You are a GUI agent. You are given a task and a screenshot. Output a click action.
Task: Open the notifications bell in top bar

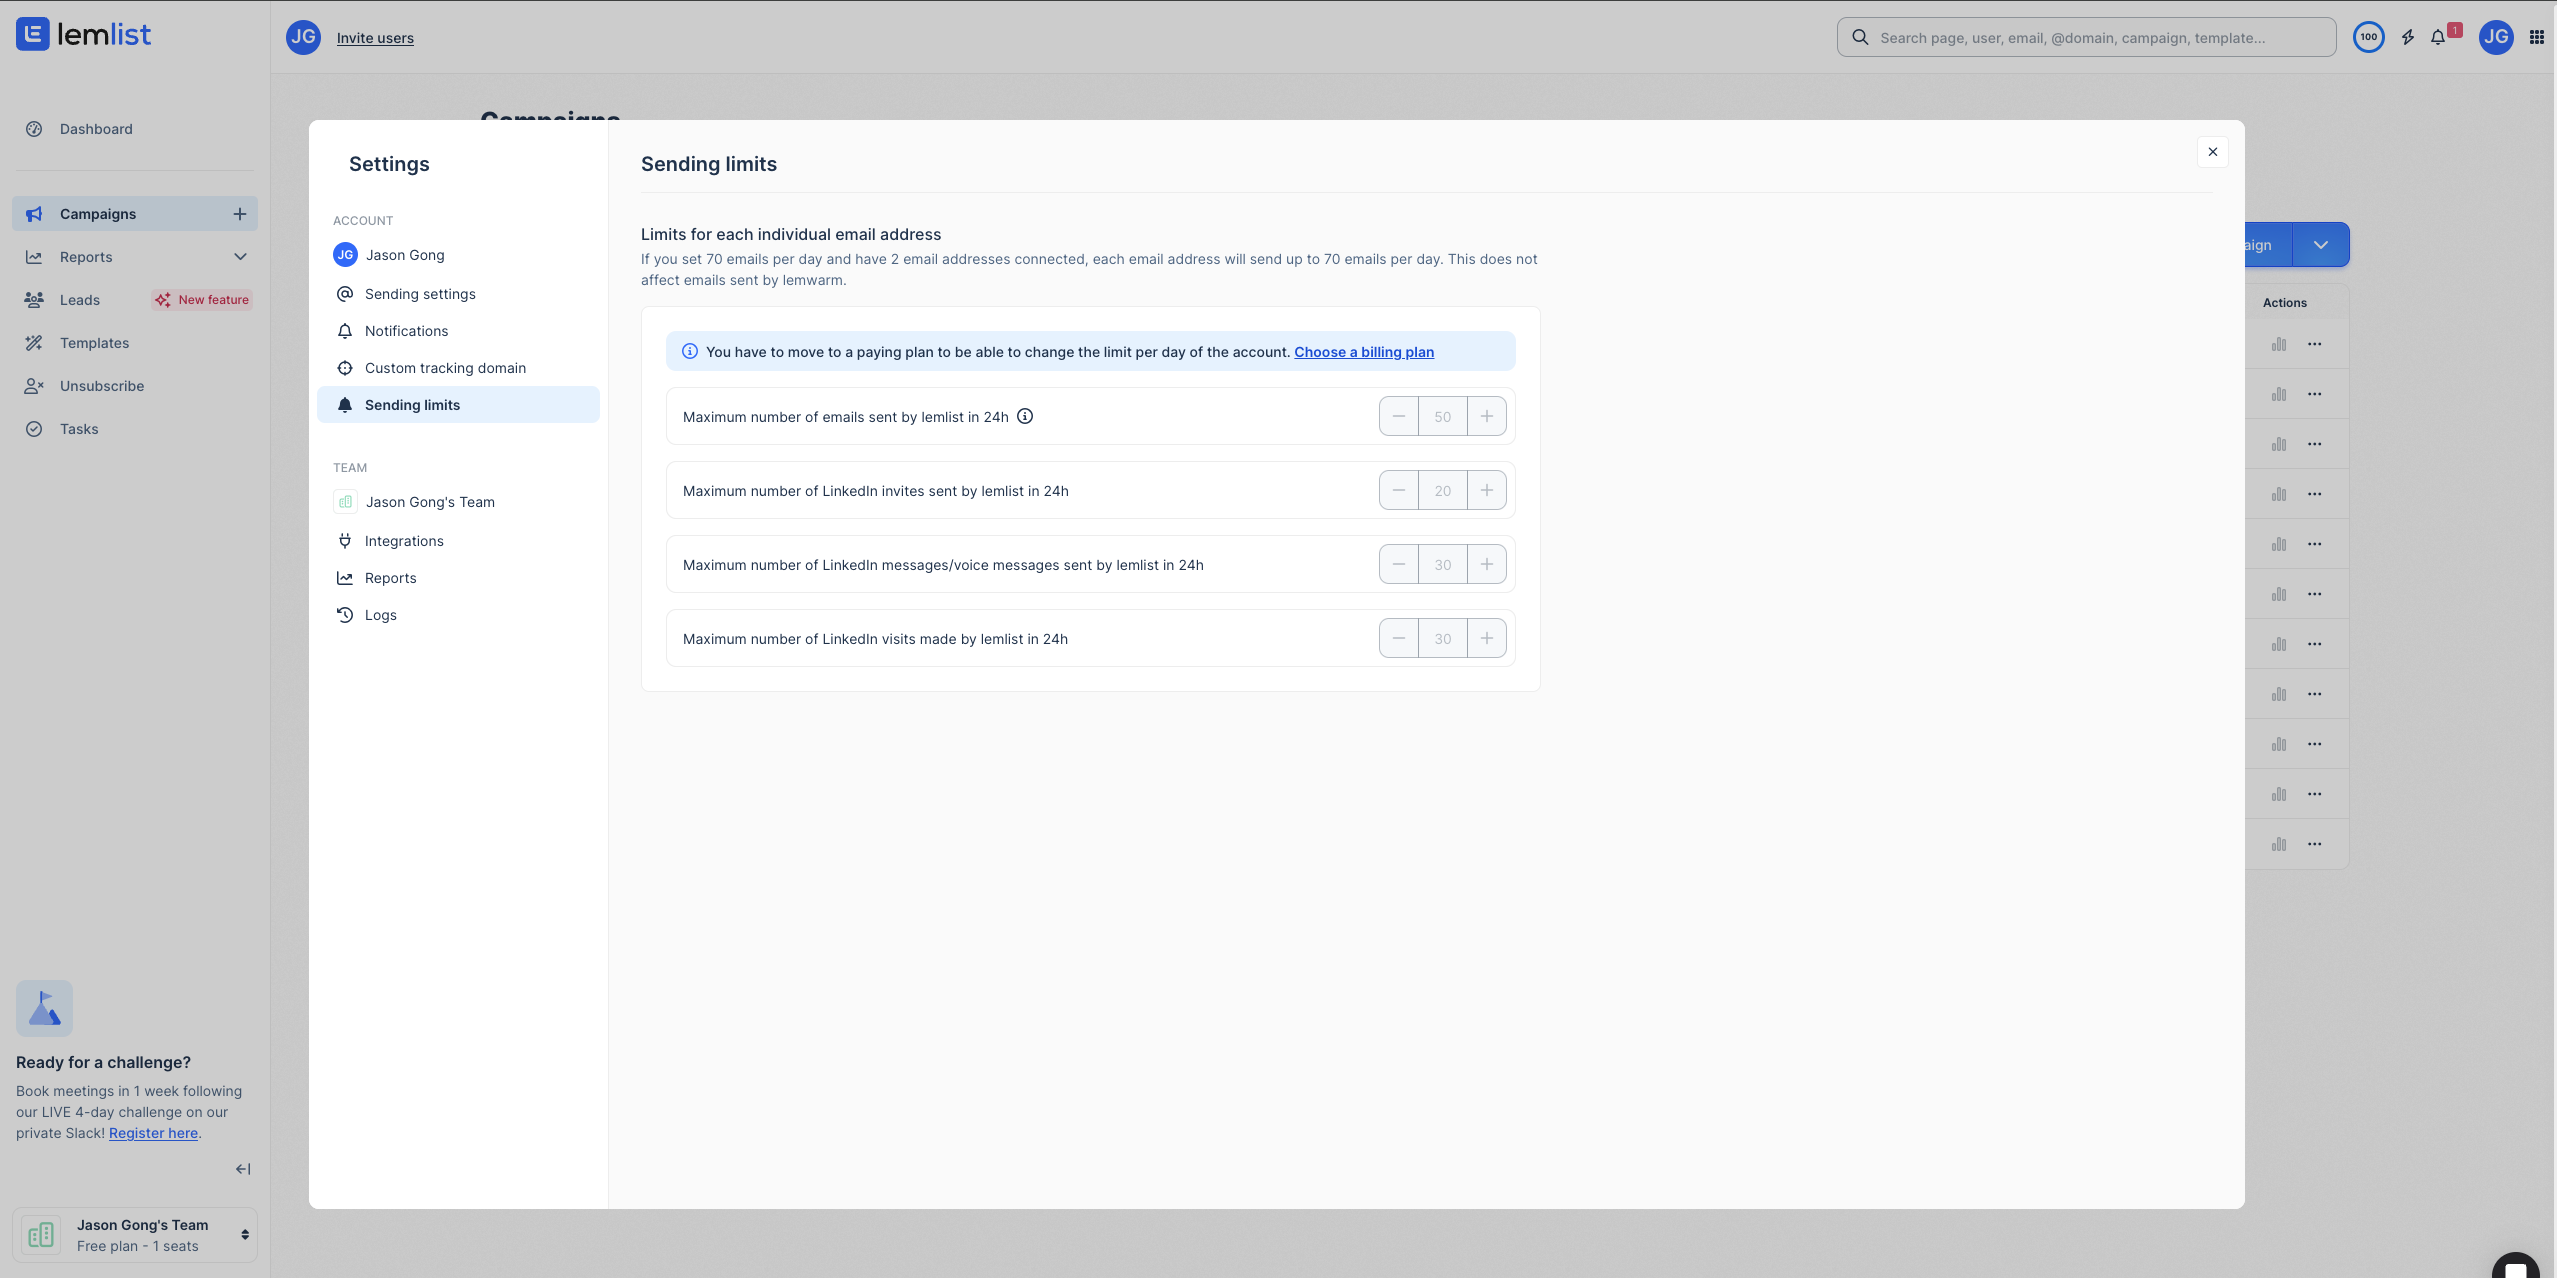point(2438,37)
